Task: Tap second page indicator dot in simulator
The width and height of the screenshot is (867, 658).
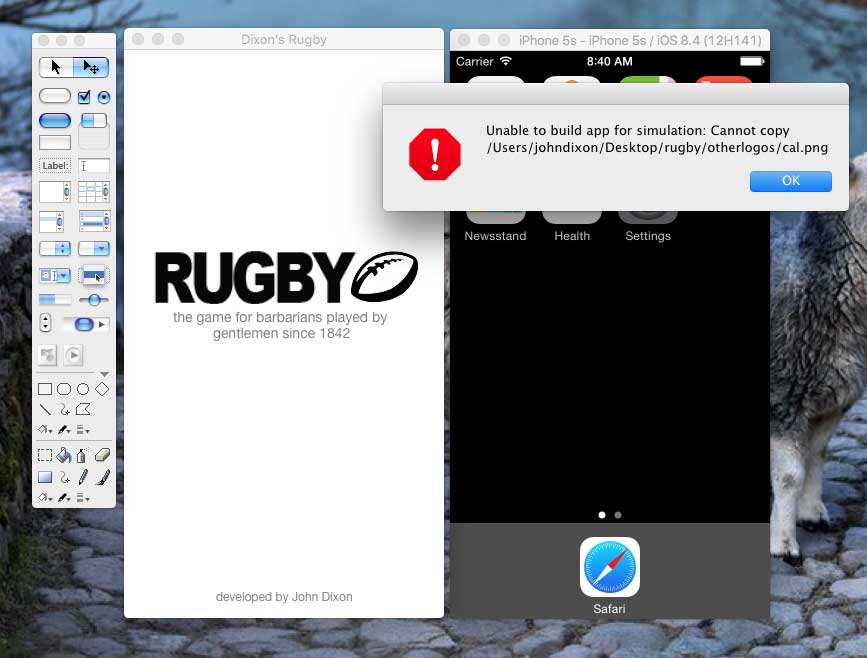Action: coord(618,515)
